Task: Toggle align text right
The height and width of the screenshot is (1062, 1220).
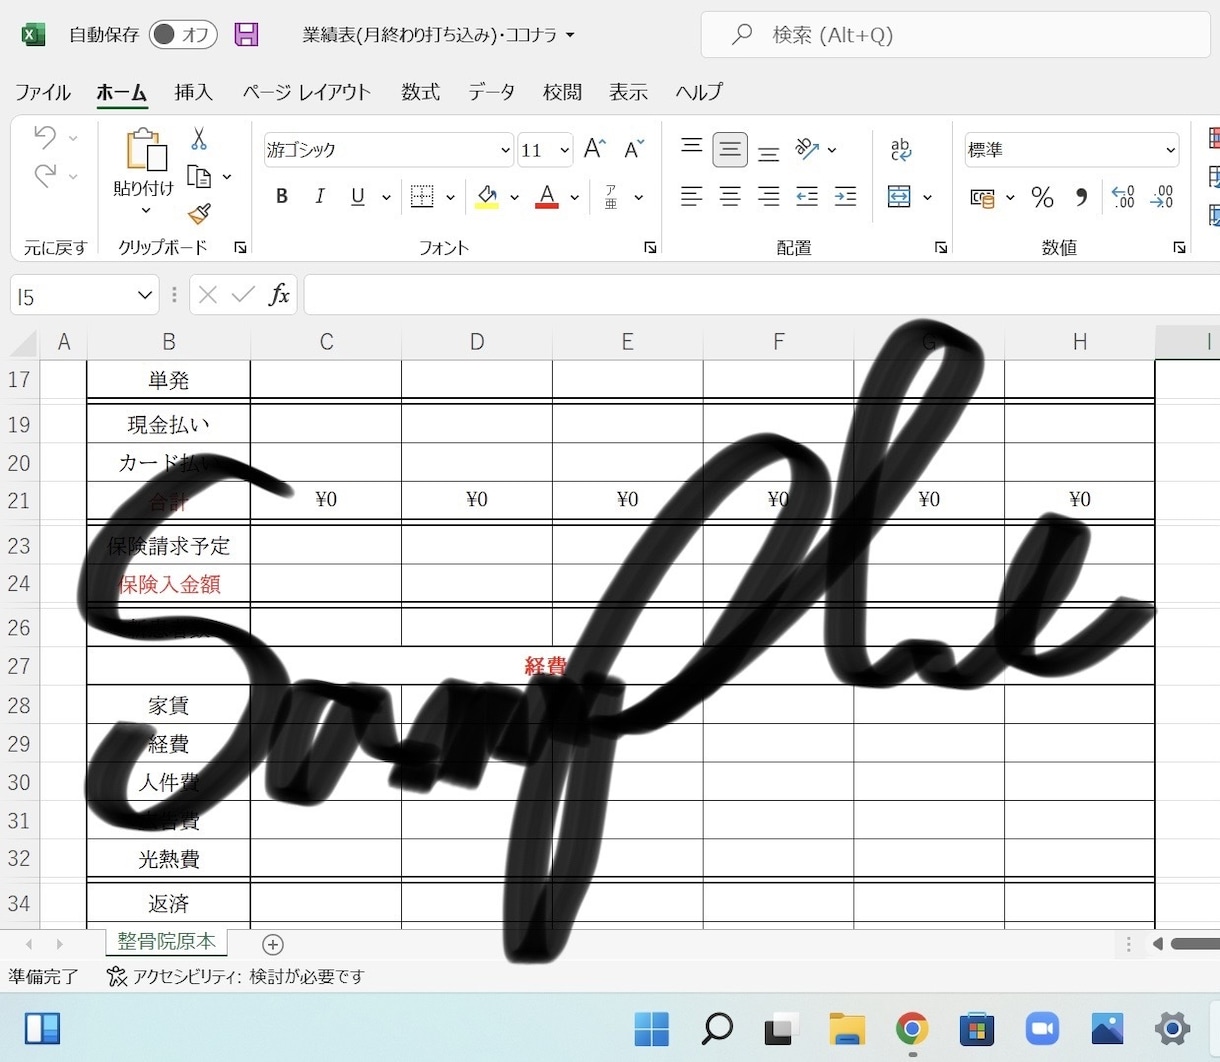Action: (768, 197)
